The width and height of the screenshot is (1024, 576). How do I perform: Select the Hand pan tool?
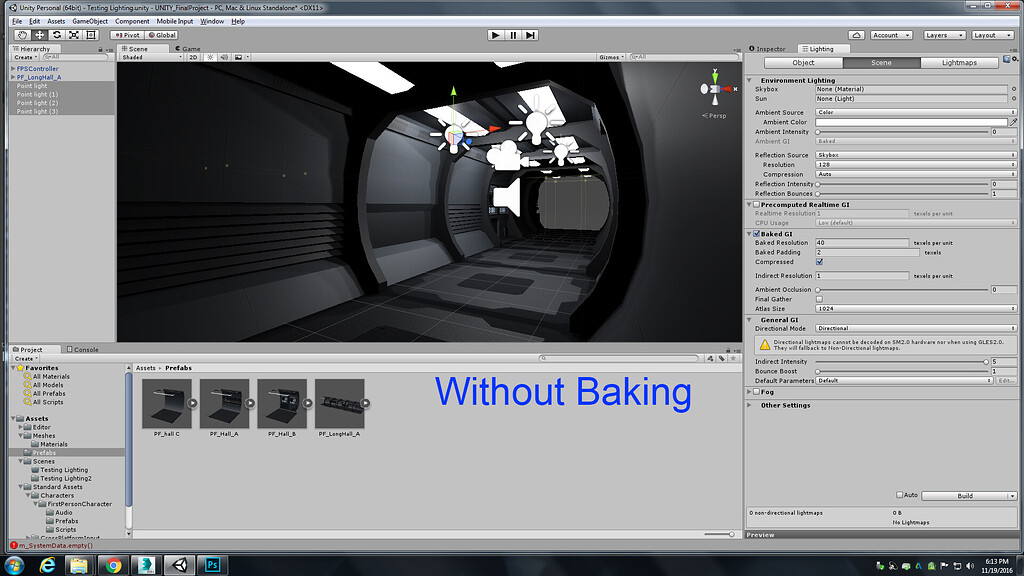pos(21,35)
